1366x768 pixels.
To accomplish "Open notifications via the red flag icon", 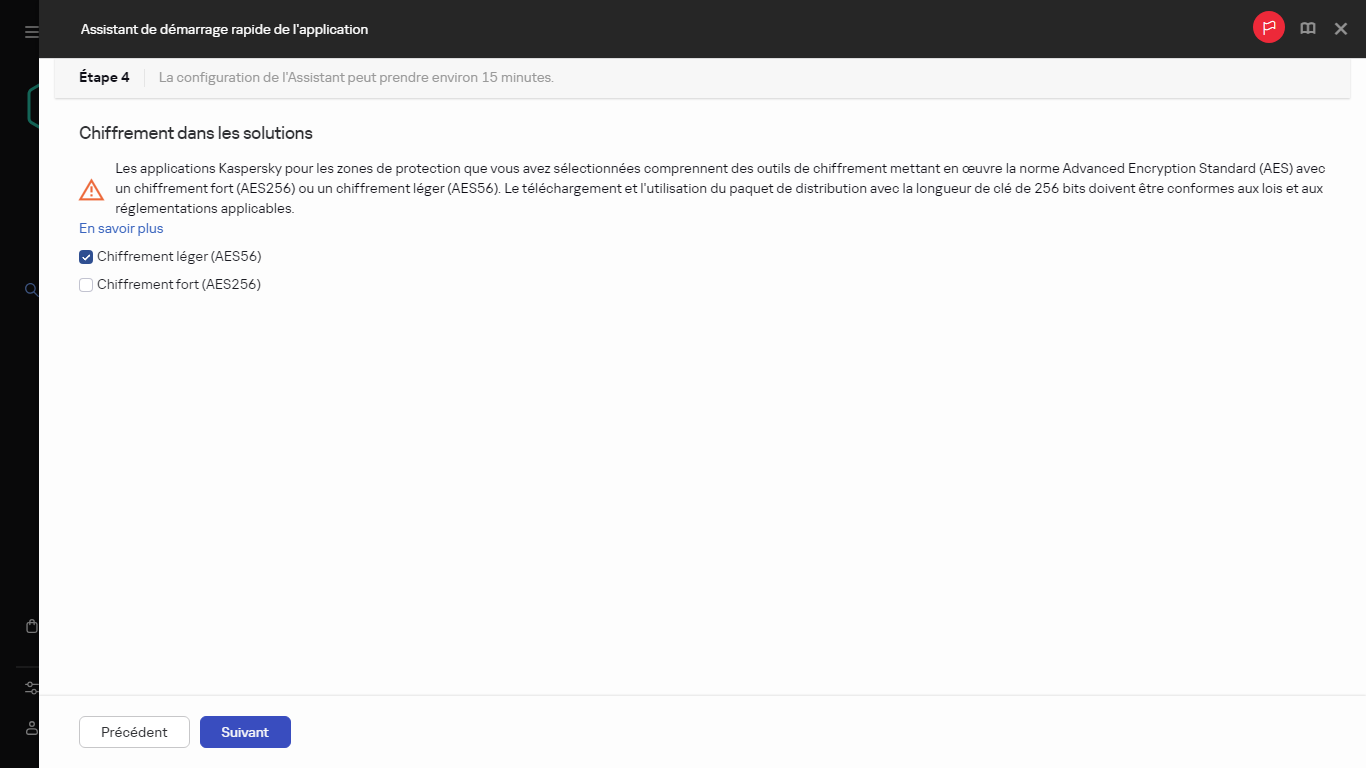I will coord(1268,28).
